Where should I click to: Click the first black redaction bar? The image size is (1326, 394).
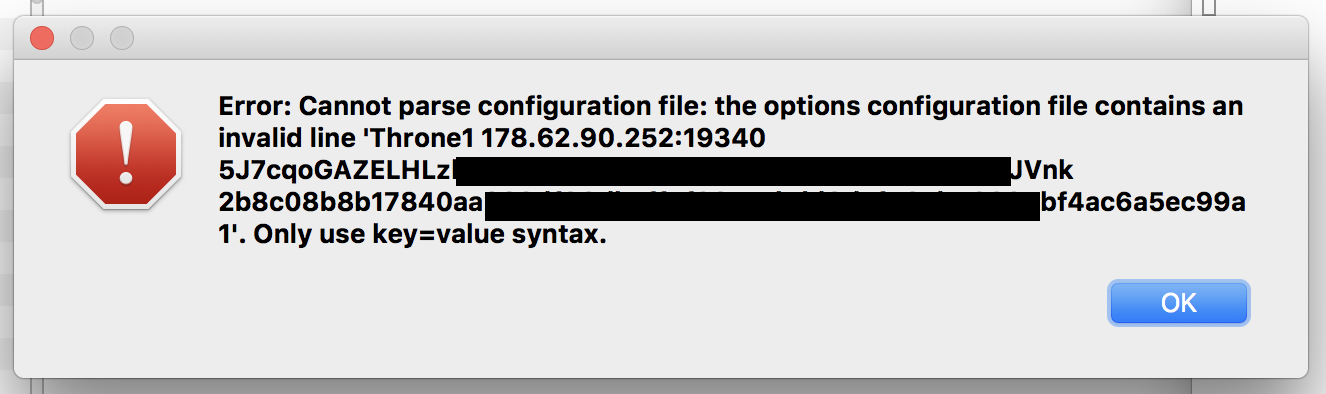(x=732, y=170)
